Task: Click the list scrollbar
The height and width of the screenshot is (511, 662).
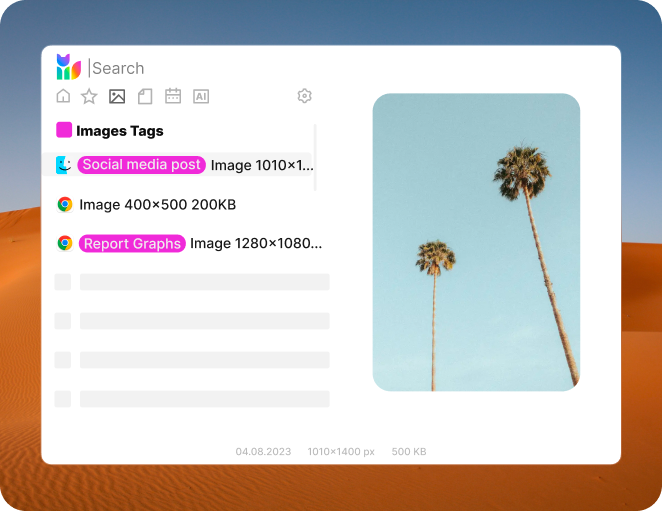Action: [x=315, y=158]
